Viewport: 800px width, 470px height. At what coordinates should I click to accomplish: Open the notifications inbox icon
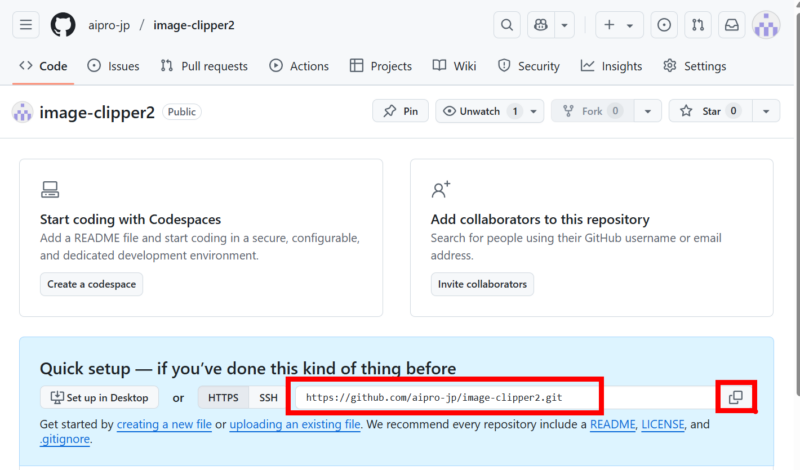point(732,24)
